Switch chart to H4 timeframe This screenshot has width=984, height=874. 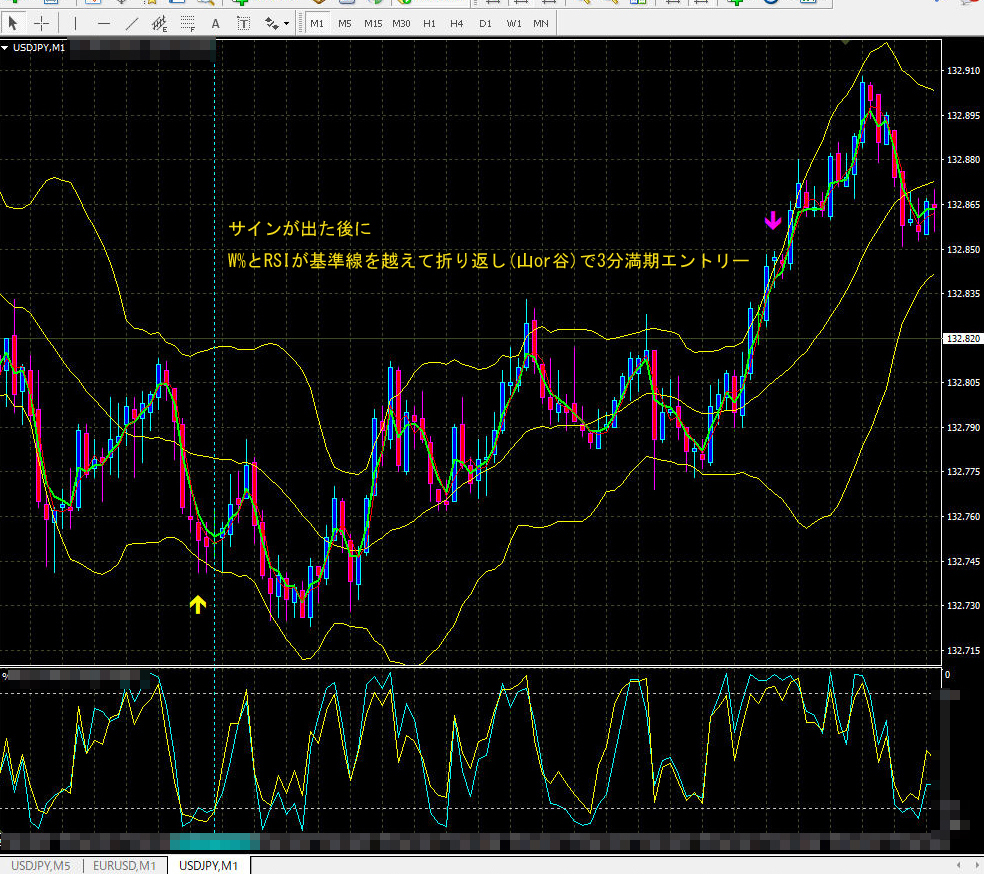(x=456, y=24)
